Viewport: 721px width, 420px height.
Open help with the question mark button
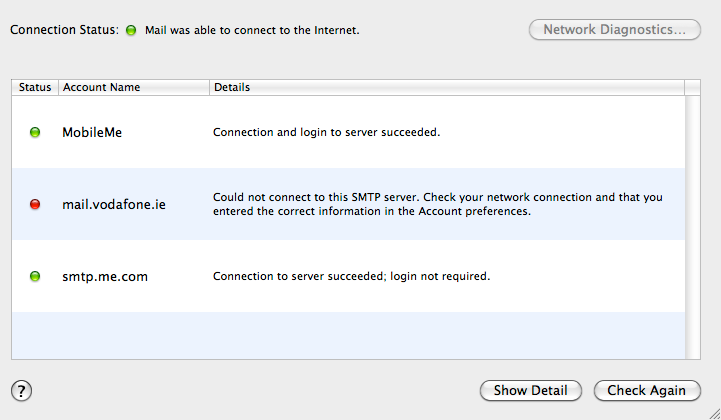pos(21,391)
